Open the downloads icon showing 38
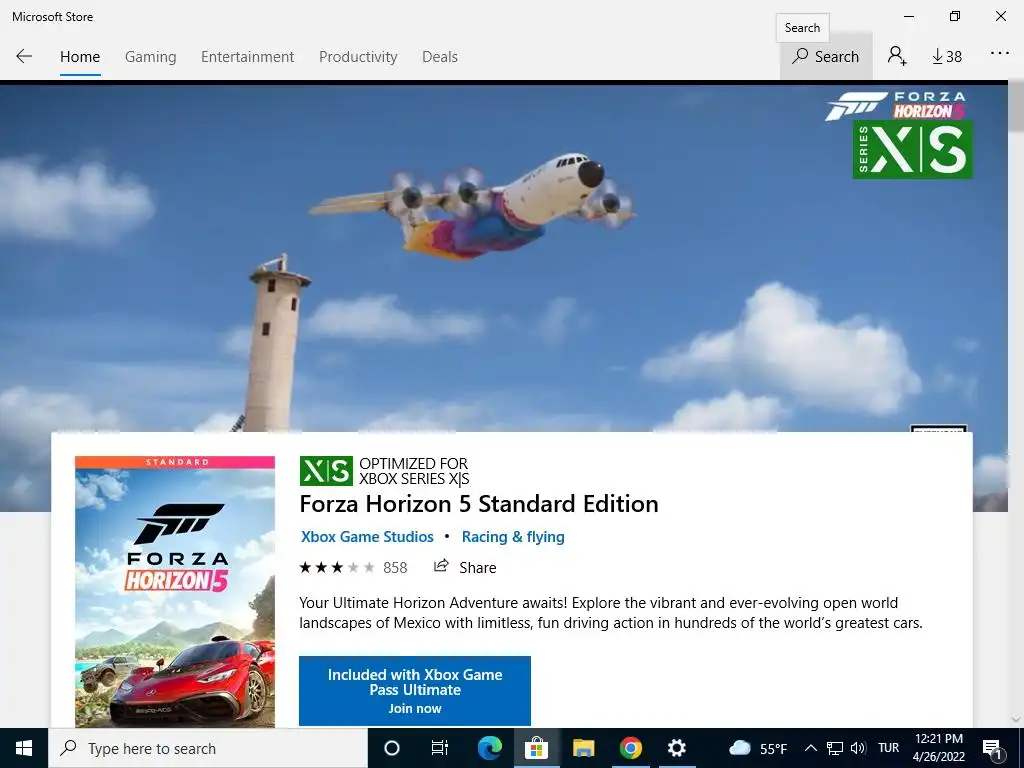The height and width of the screenshot is (768, 1024). coord(947,57)
